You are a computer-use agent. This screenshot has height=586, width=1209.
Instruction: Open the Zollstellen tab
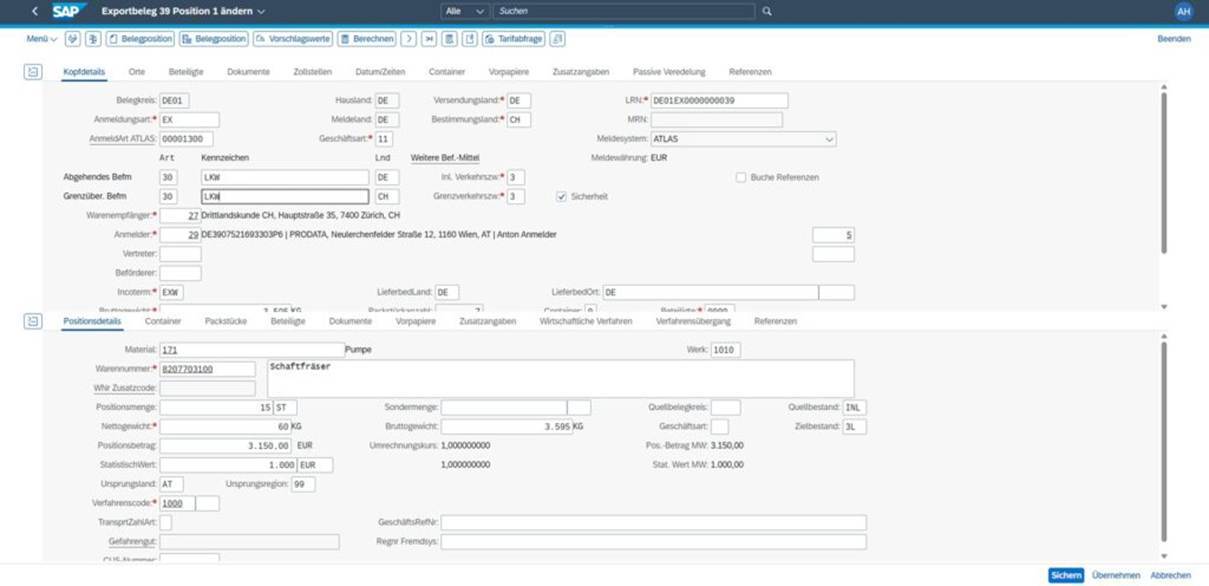(x=313, y=72)
